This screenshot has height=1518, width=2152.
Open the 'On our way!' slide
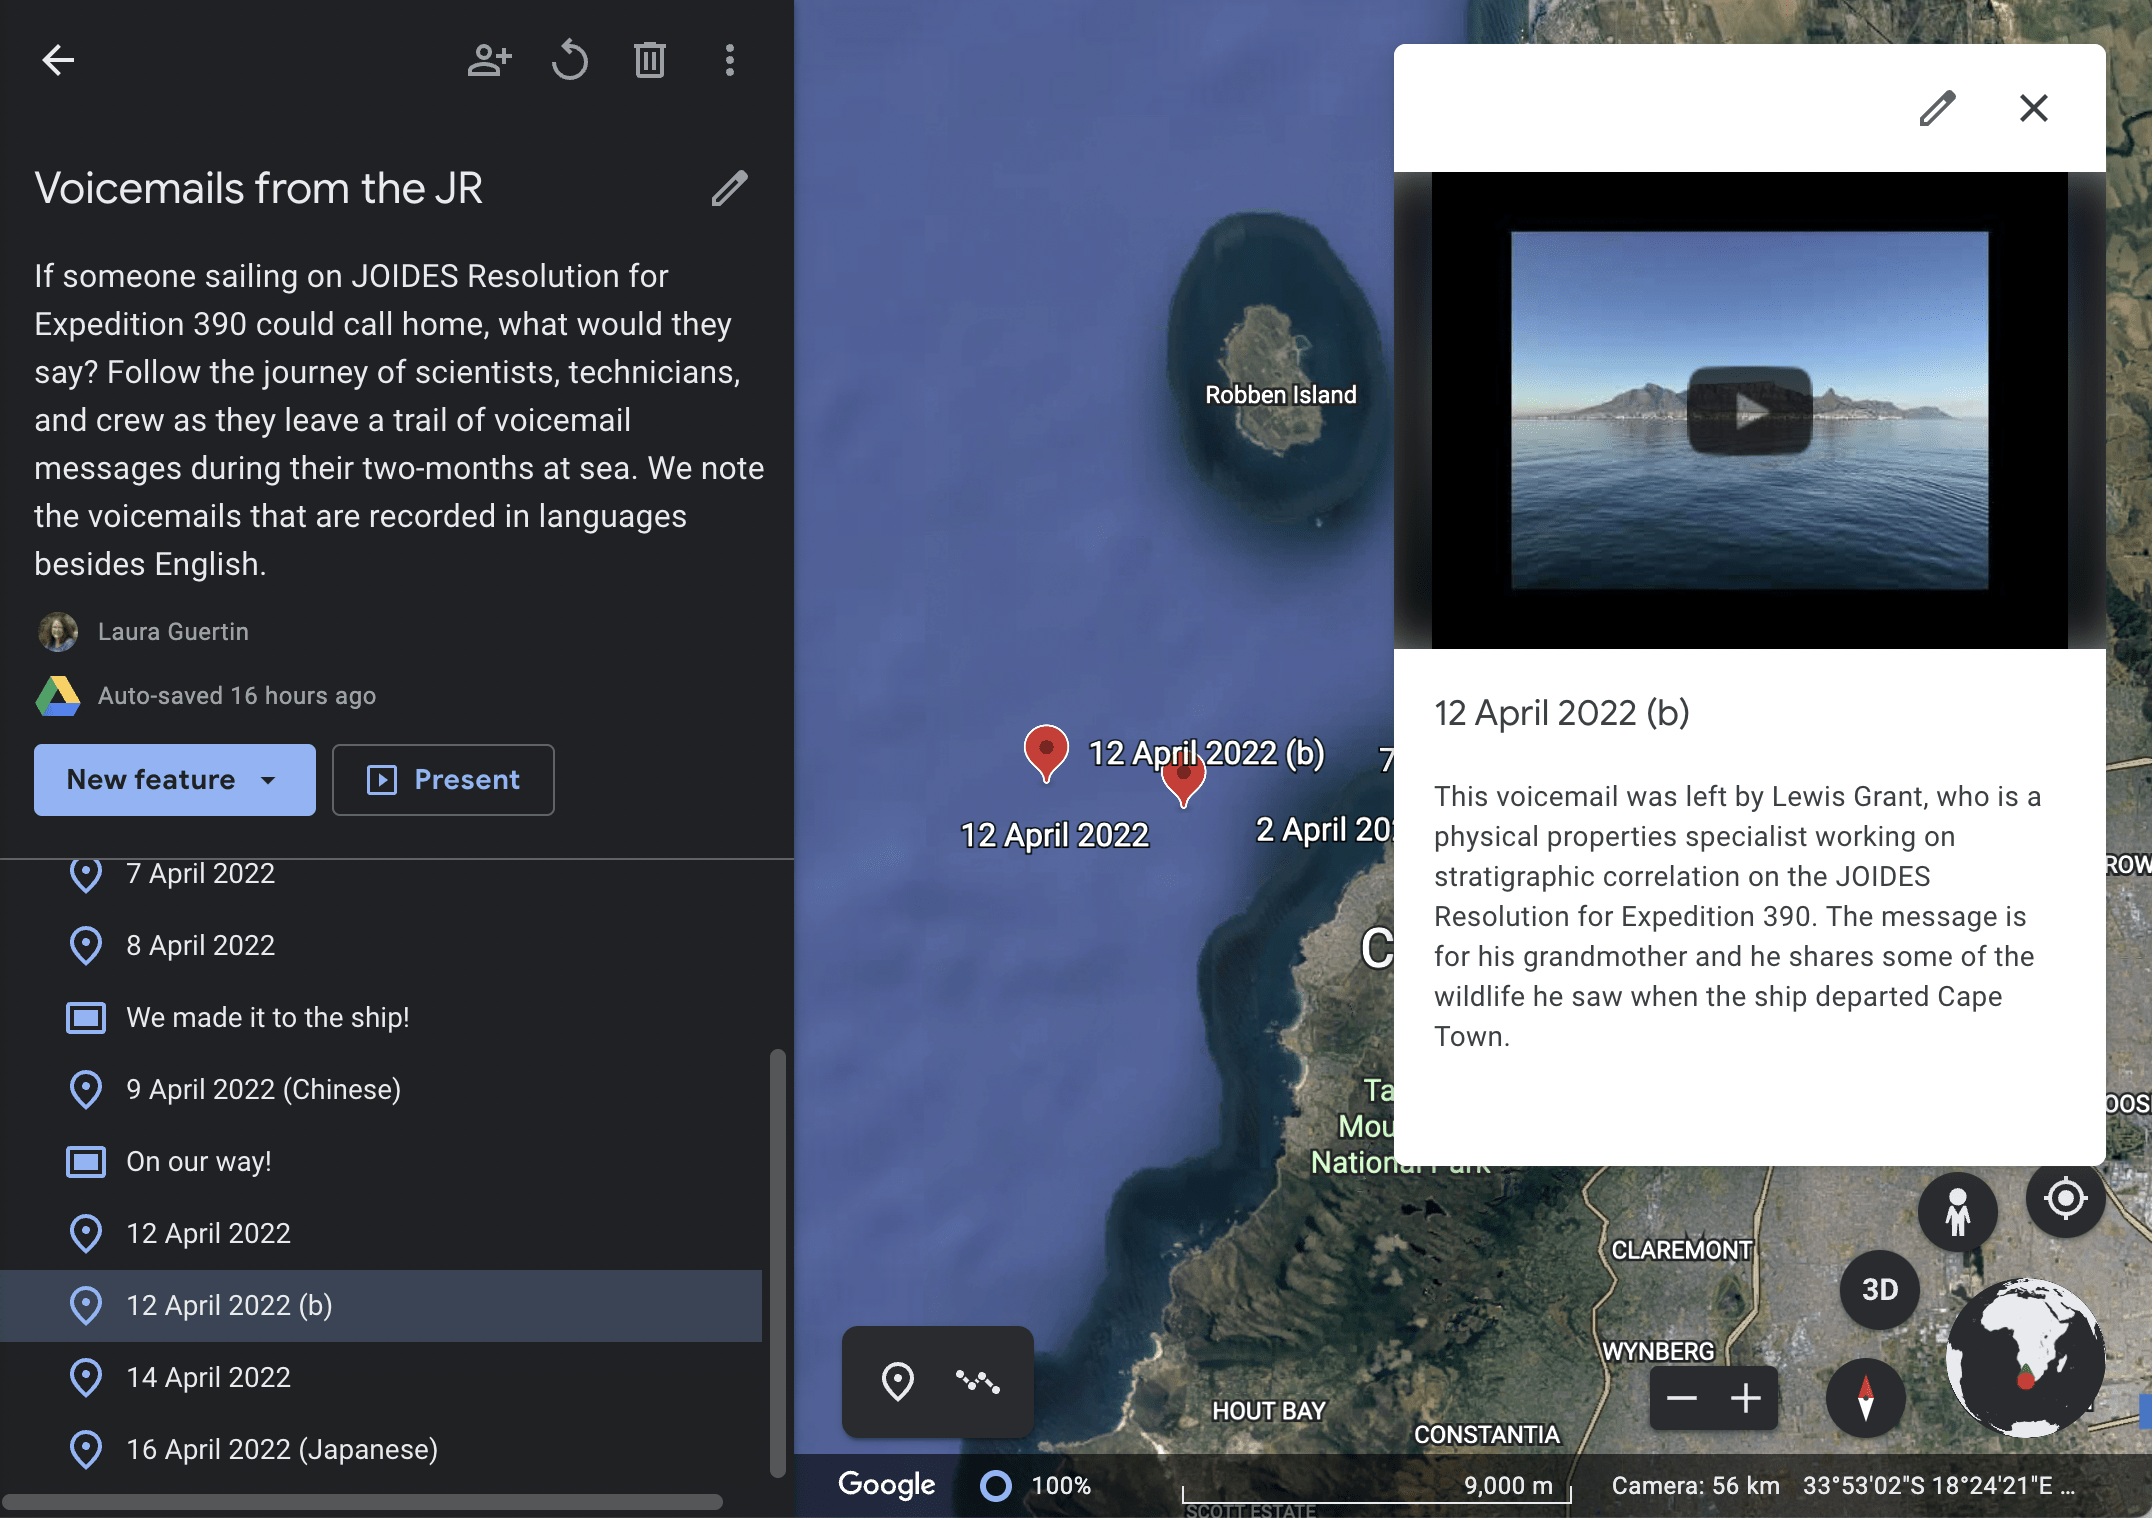(x=381, y=1162)
